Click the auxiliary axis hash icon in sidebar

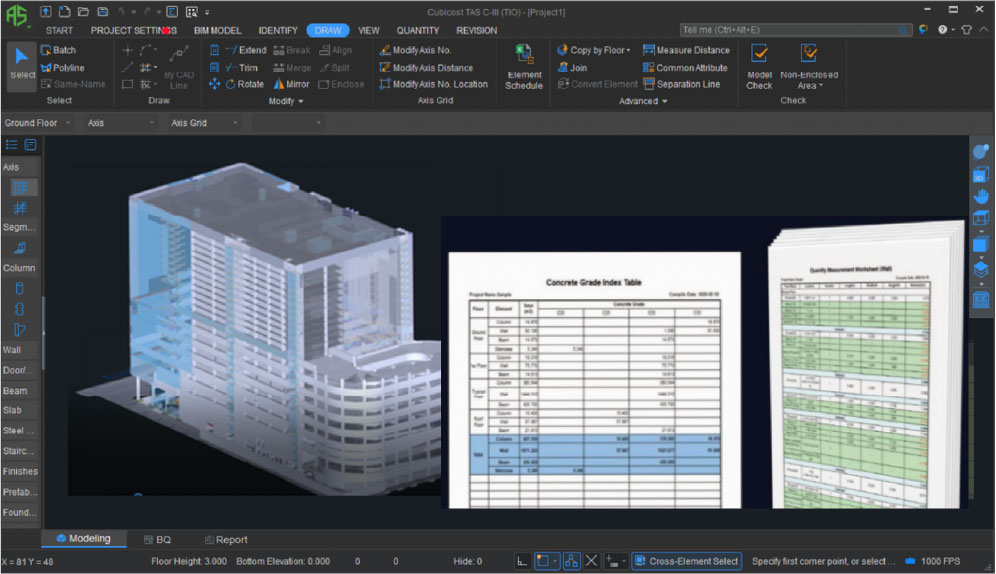click(20, 208)
